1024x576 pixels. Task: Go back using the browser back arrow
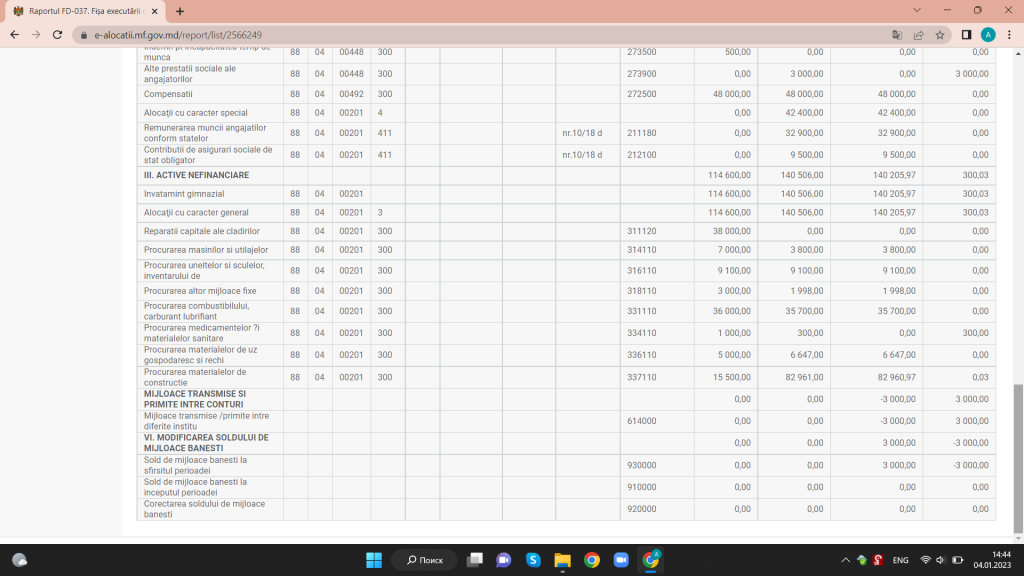(14, 35)
